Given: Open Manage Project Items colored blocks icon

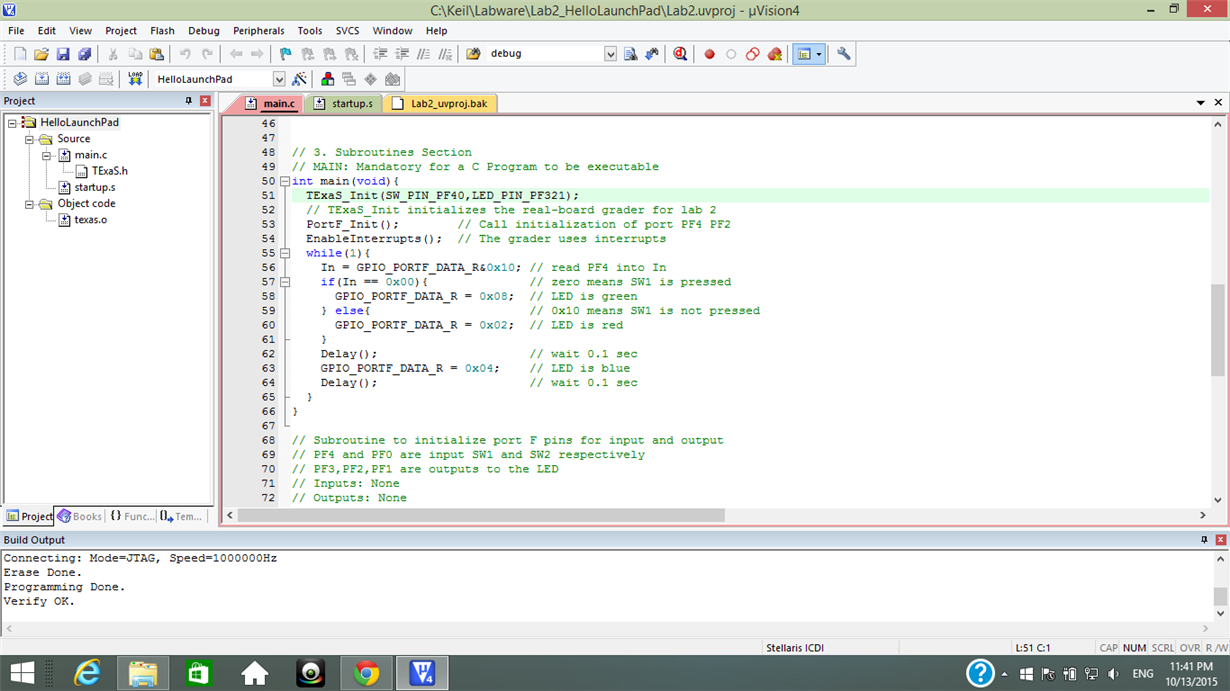Looking at the screenshot, I should (x=327, y=79).
